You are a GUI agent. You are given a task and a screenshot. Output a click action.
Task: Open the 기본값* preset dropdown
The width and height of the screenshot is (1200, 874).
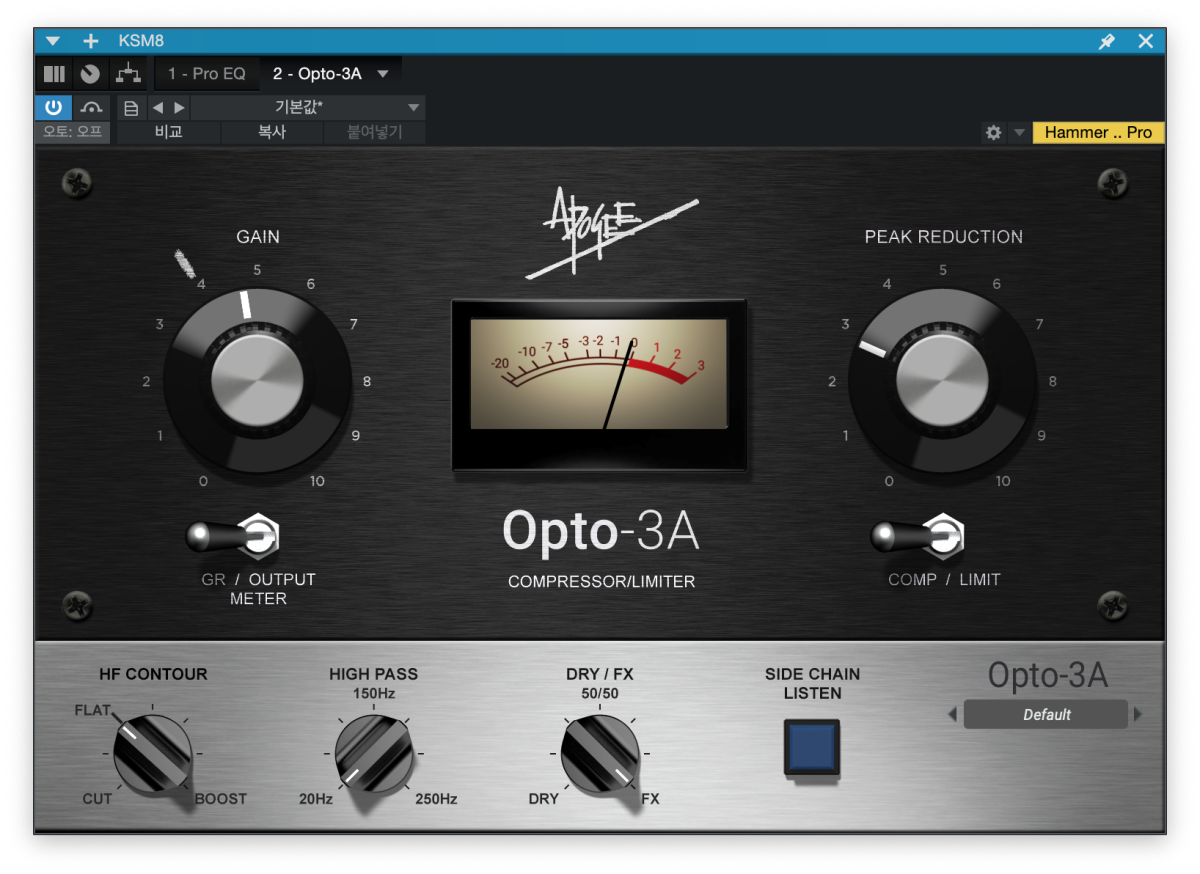307,108
